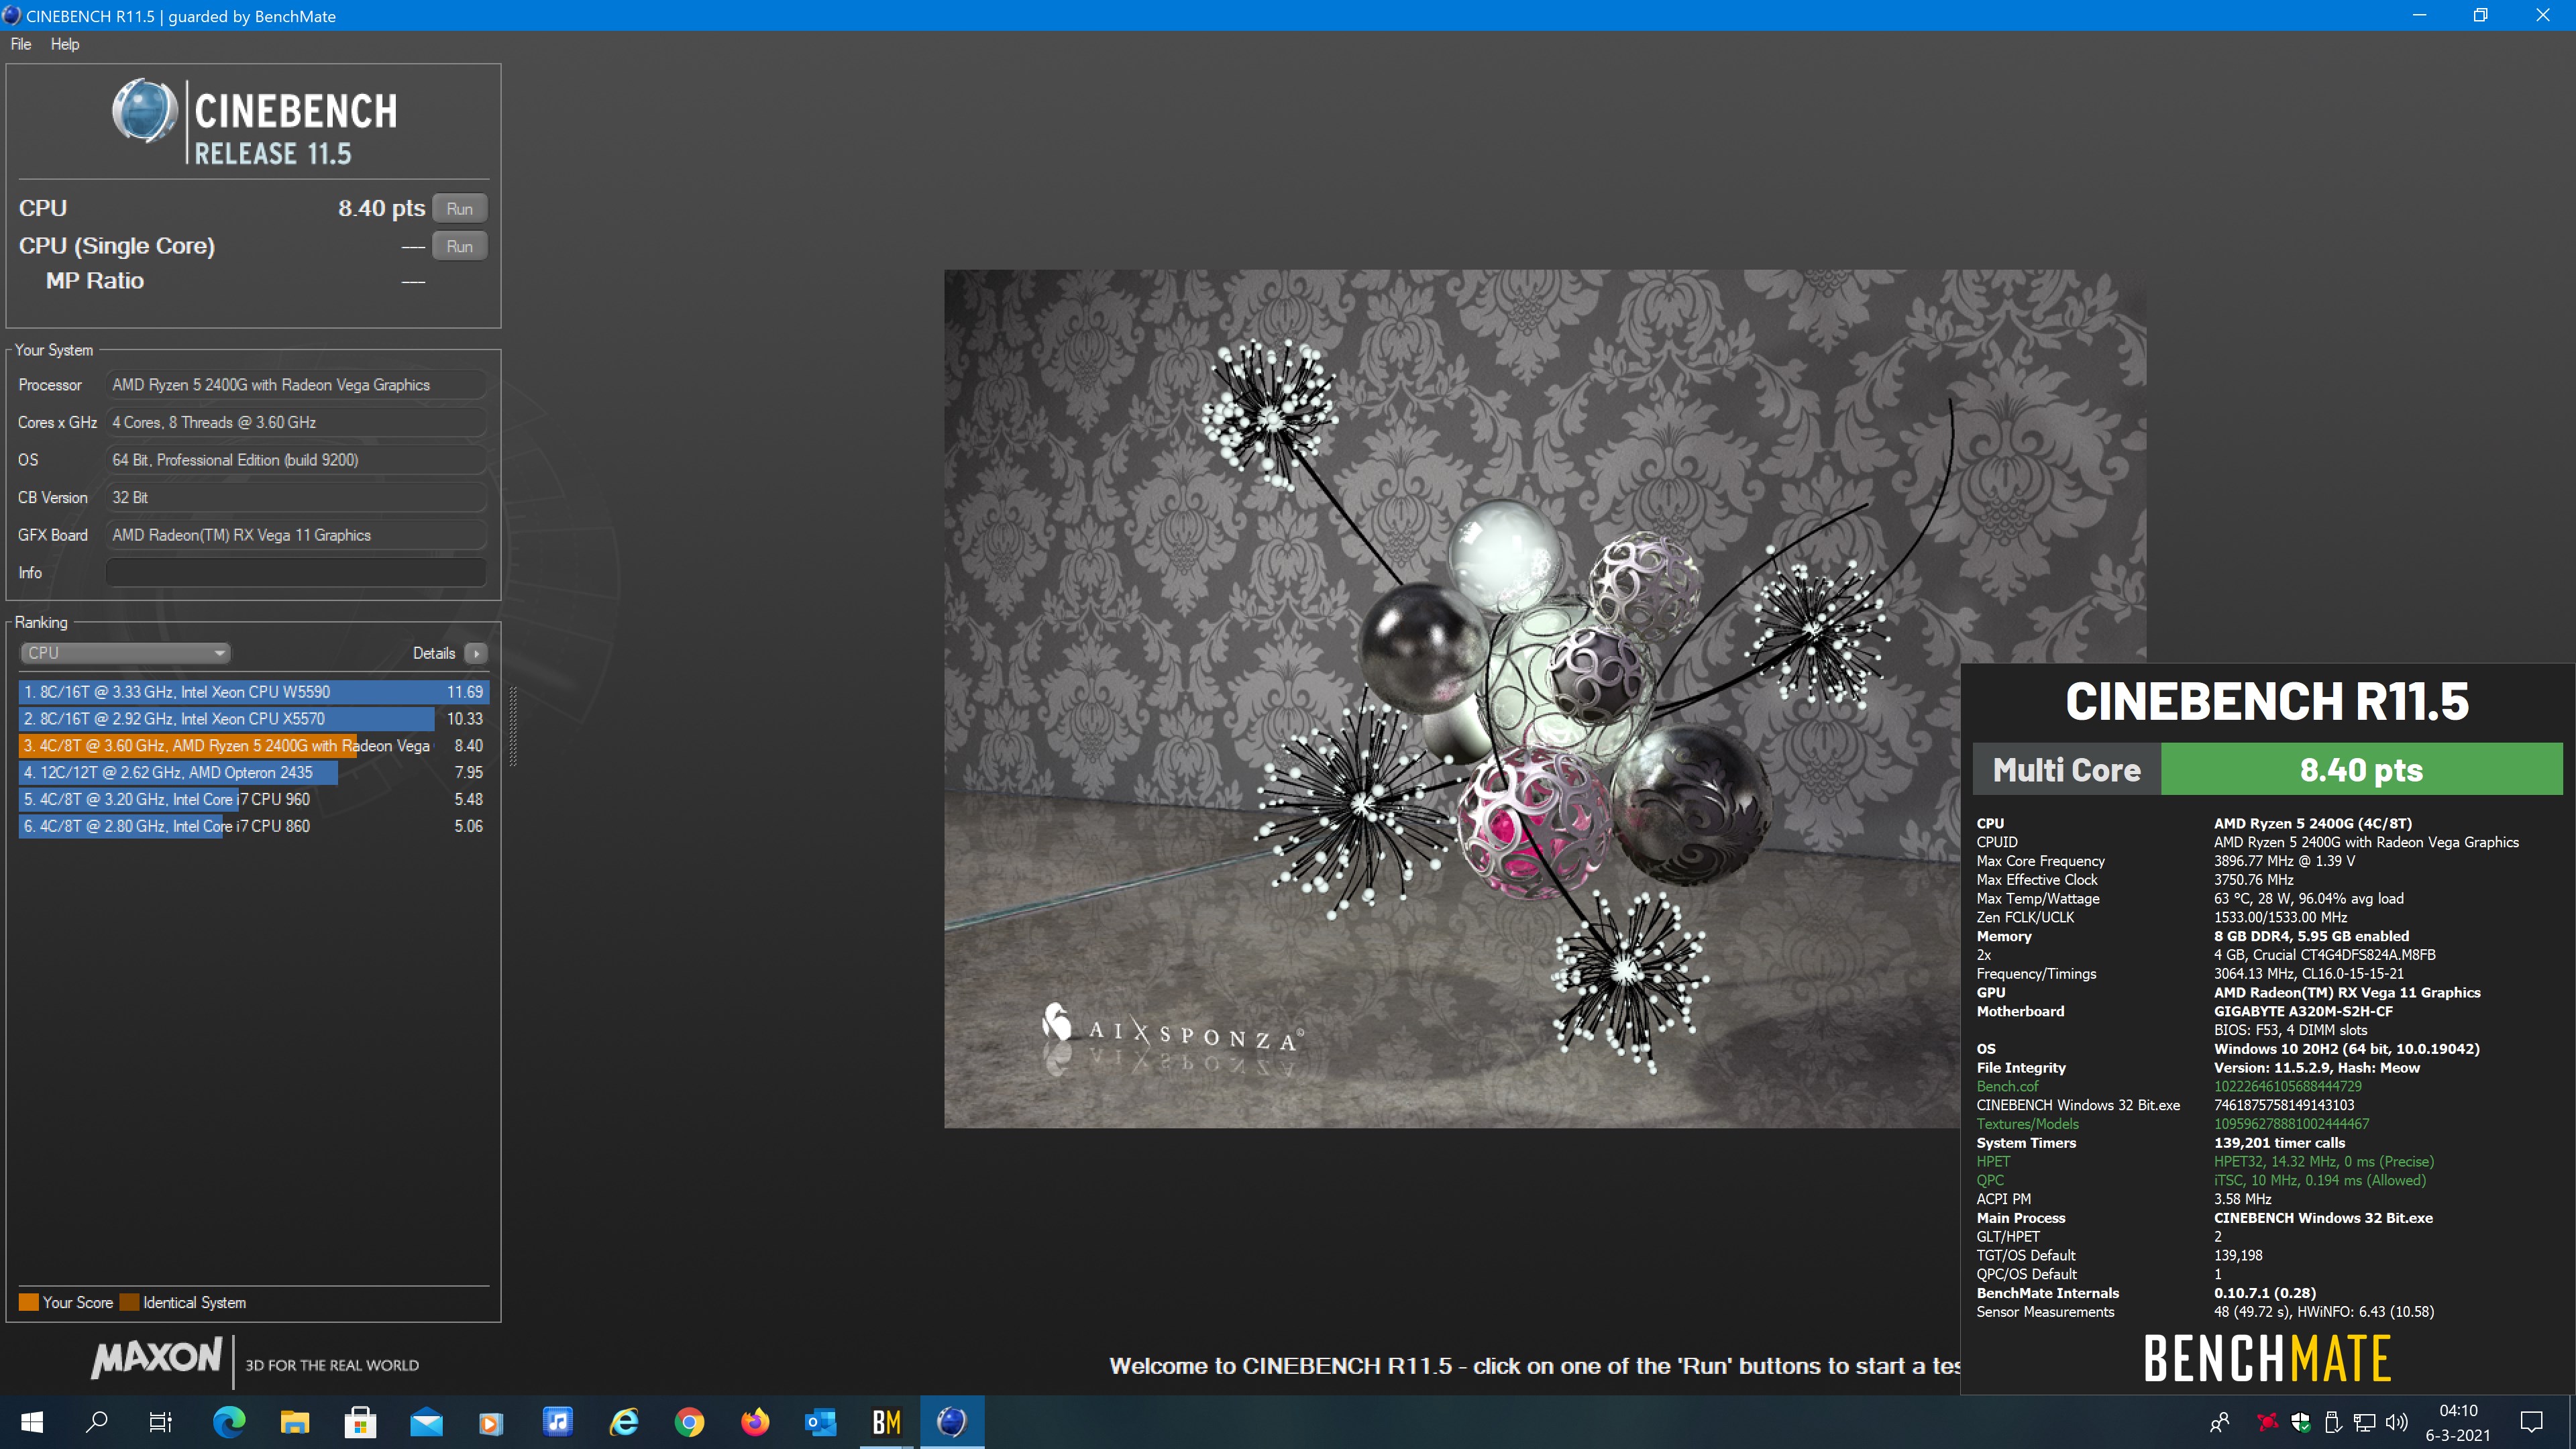Click the CB Version field
The width and height of the screenshot is (2576, 1449).
click(x=296, y=497)
